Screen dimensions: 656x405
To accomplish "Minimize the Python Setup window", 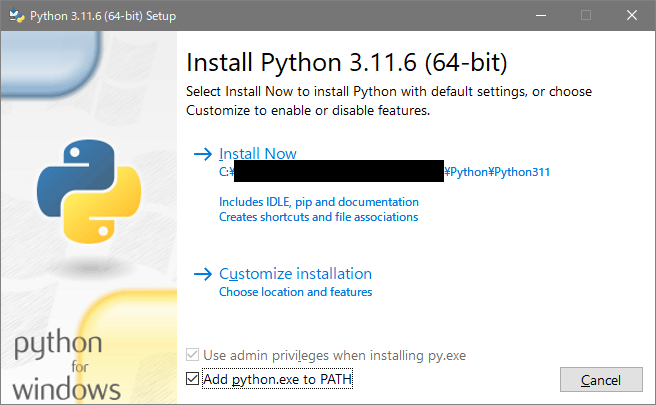I will (x=541, y=15).
